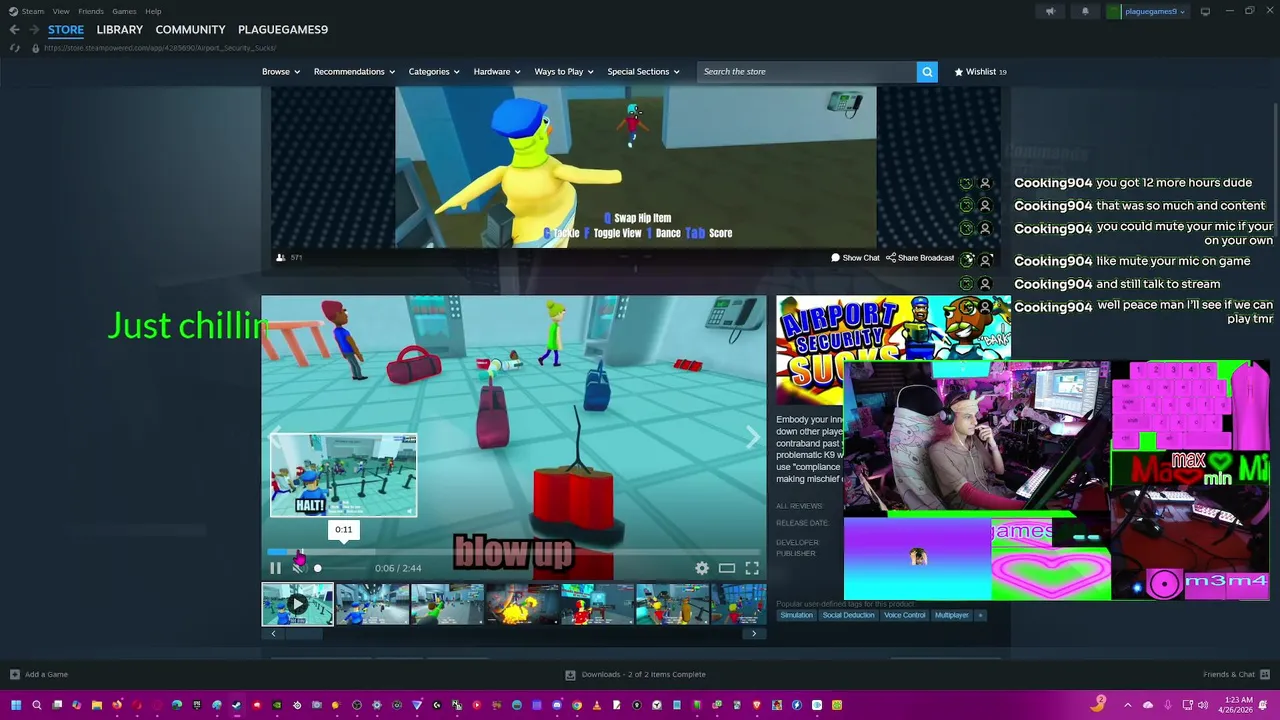Click Share Broadcast button

coord(920,258)
